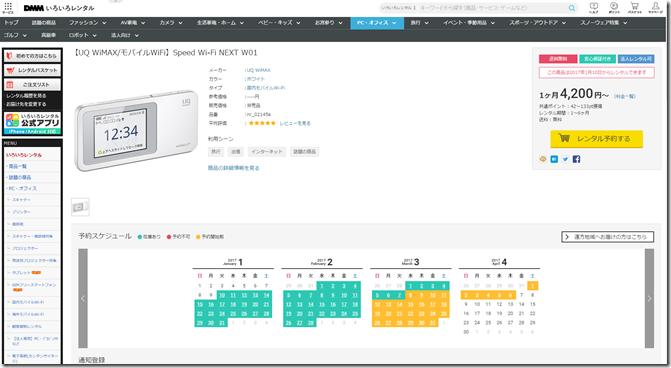Expand the スポーツ・アウトドア menu
Image resolution: width=671 pixels, height=368 pixels.
(x=537, y=23)
